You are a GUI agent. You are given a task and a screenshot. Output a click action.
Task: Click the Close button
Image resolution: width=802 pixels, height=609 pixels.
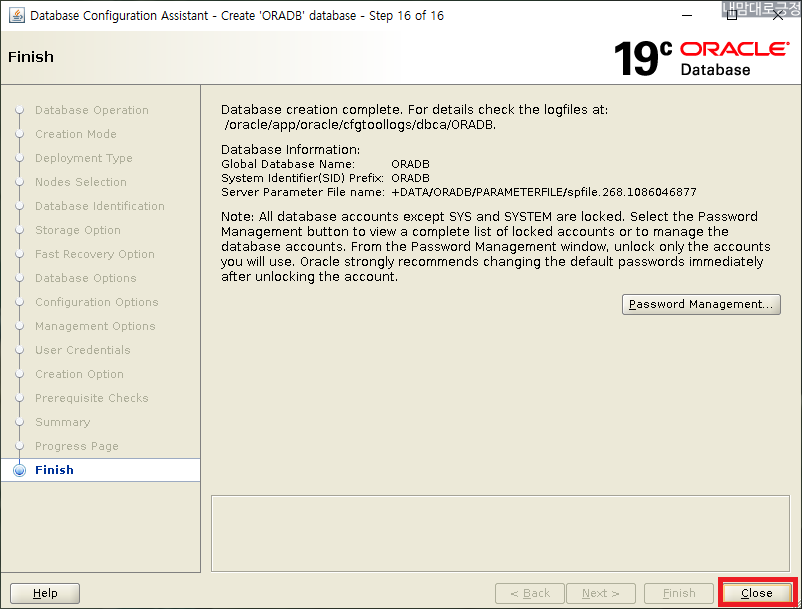click(x=756, y=593)
